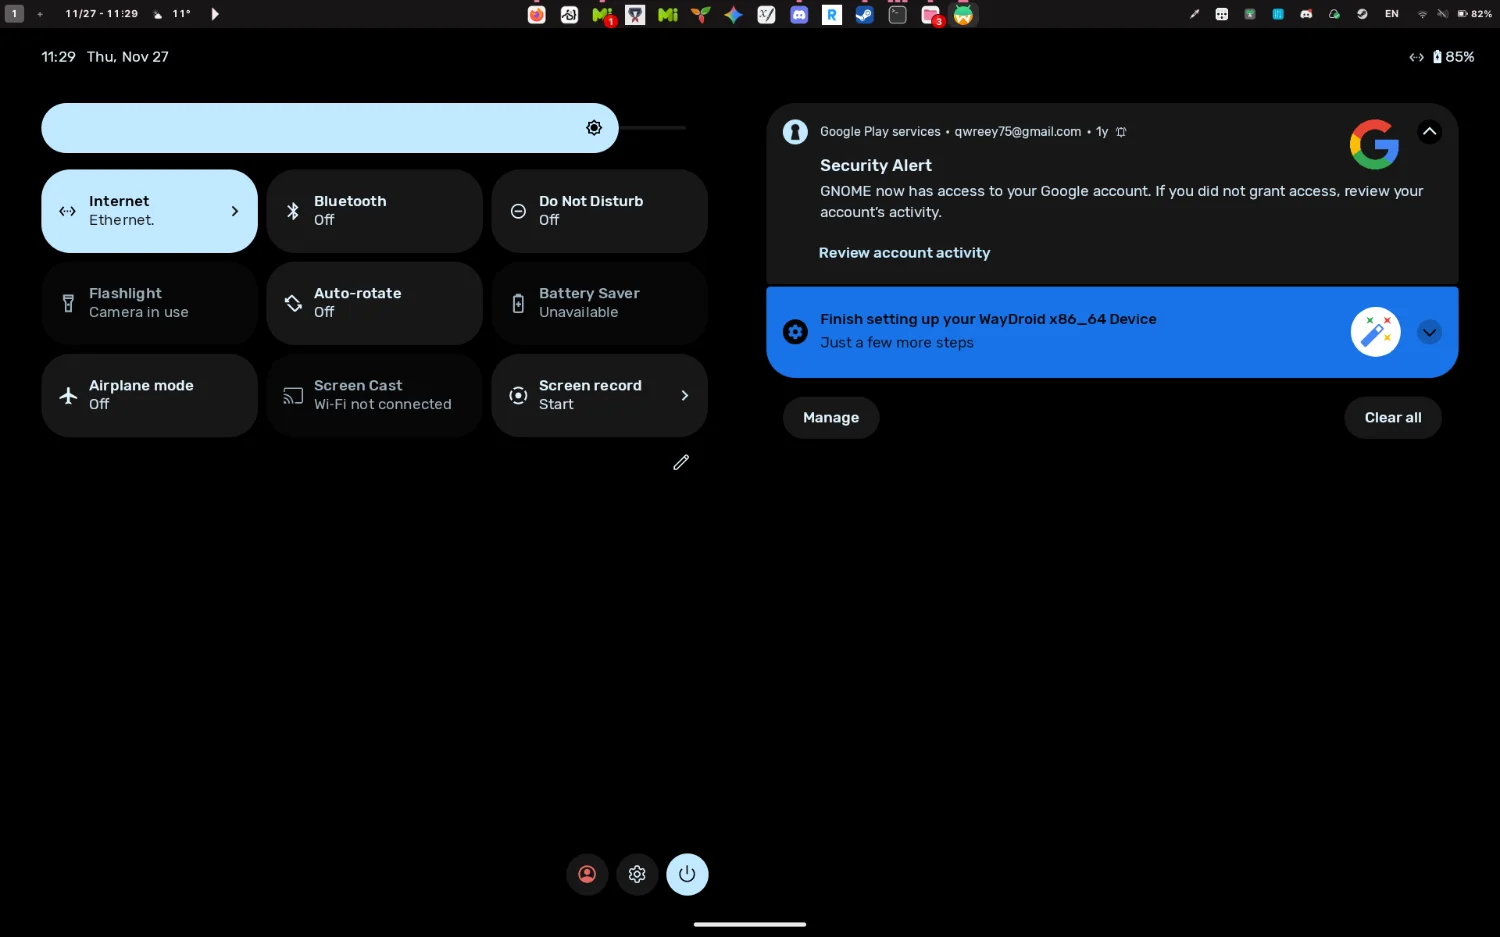Viewport: 1500px width, 937px height.
Task: Enable Do Not Disturb tile
Action: tap(599, 211)
